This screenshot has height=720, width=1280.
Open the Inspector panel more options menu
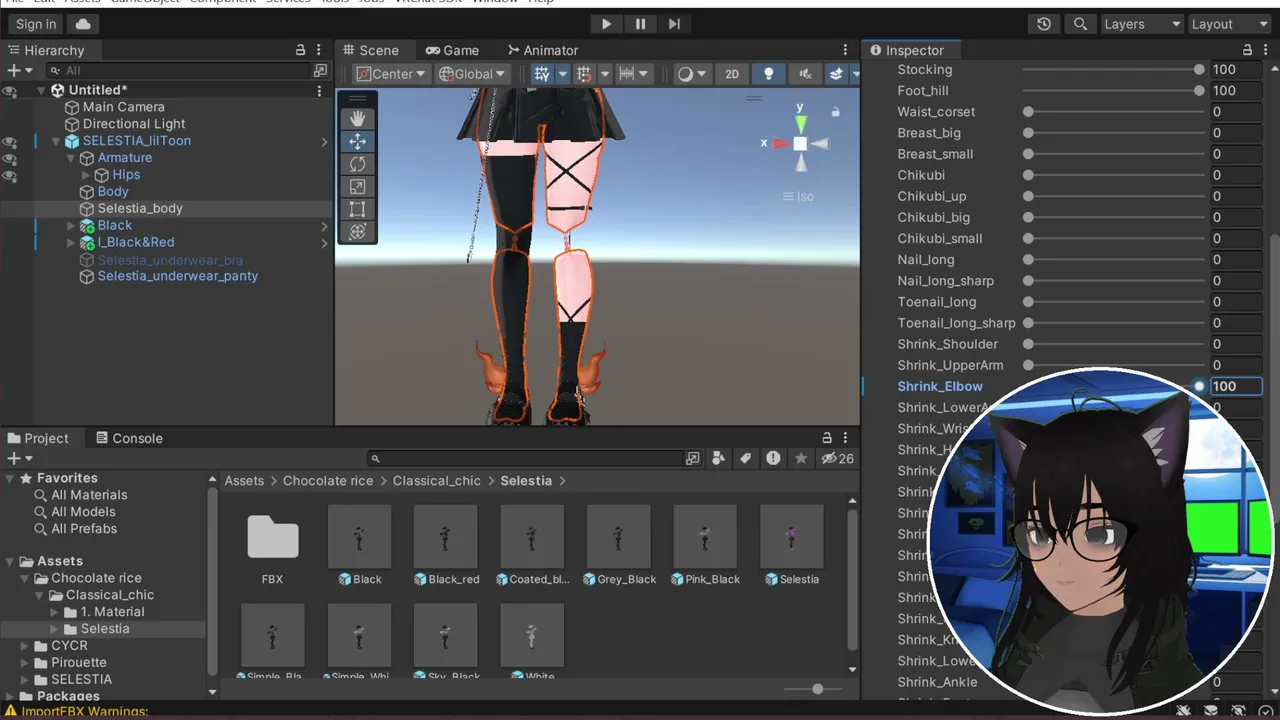point(1266,50)
